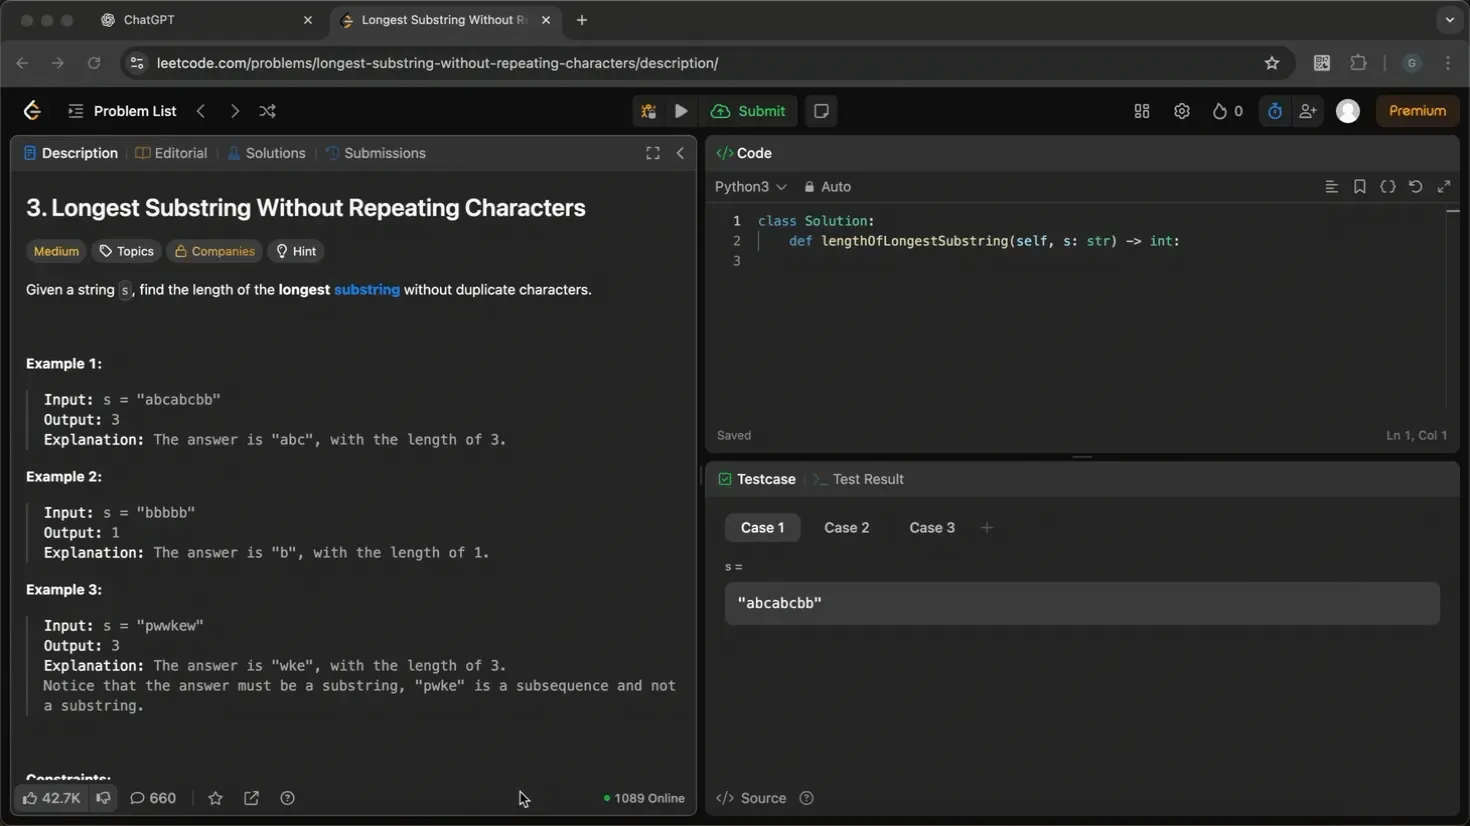
Task: Add a new testcase with plus
Action: click(x=987, y=528)
